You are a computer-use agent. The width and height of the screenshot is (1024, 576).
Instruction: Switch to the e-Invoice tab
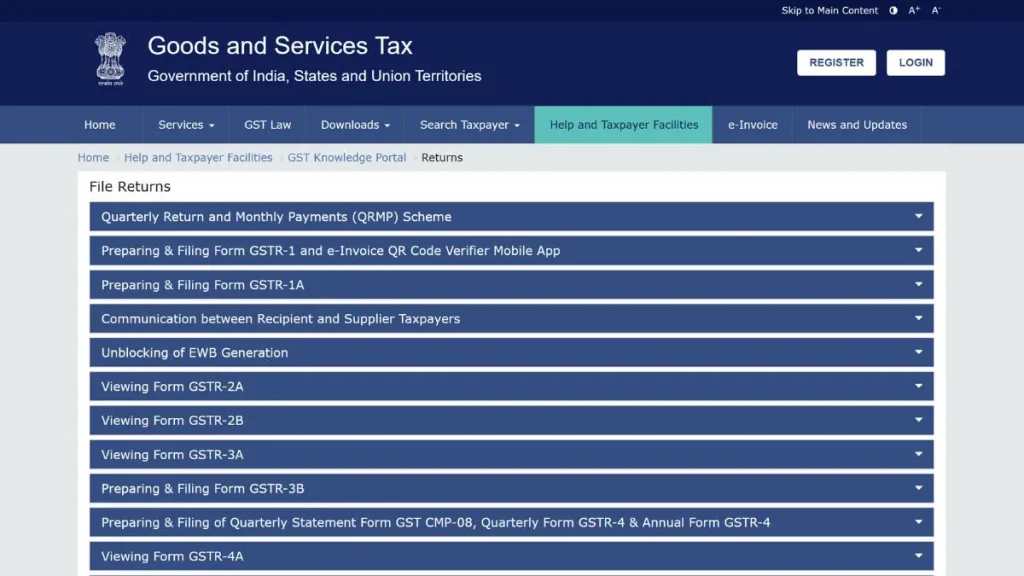[752, 124]
